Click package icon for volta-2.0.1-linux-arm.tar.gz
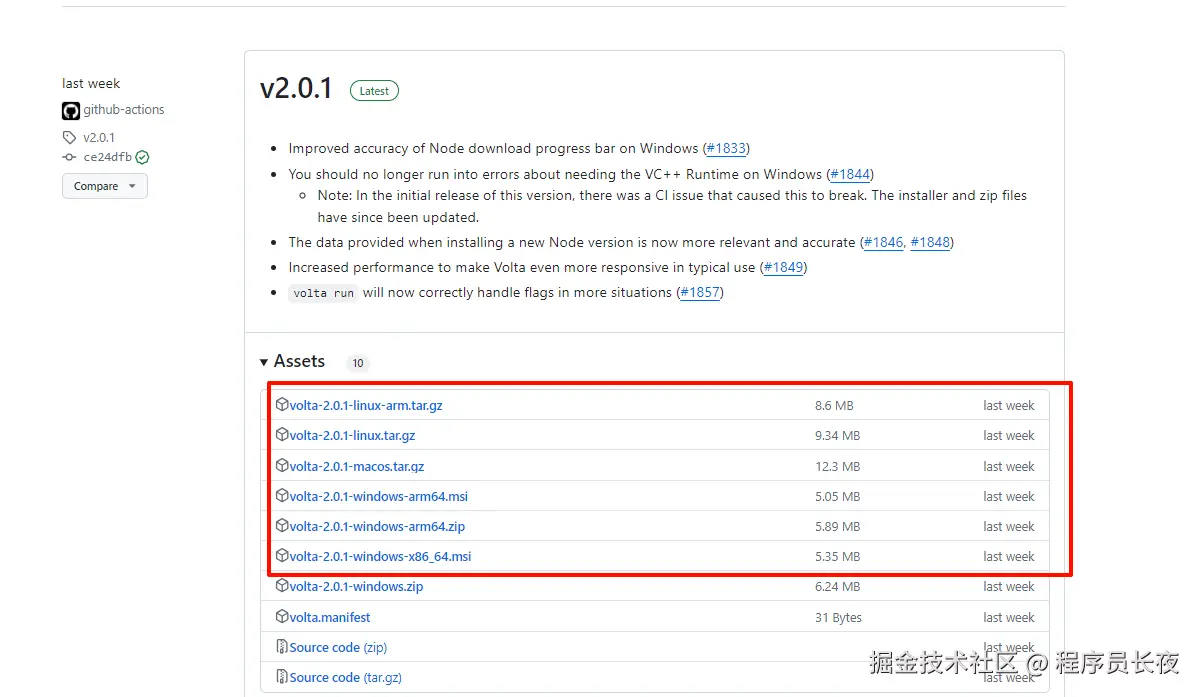Image resolution: width=1200 pixels, height=697 pixels. 282,405
